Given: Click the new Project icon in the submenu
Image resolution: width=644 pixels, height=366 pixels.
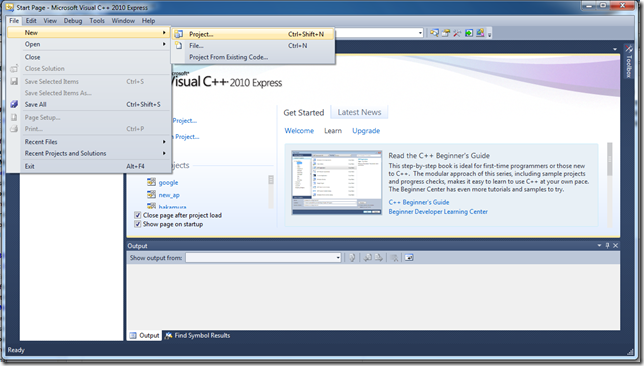Looking at the screenshot, I should [x=179, y=34].
